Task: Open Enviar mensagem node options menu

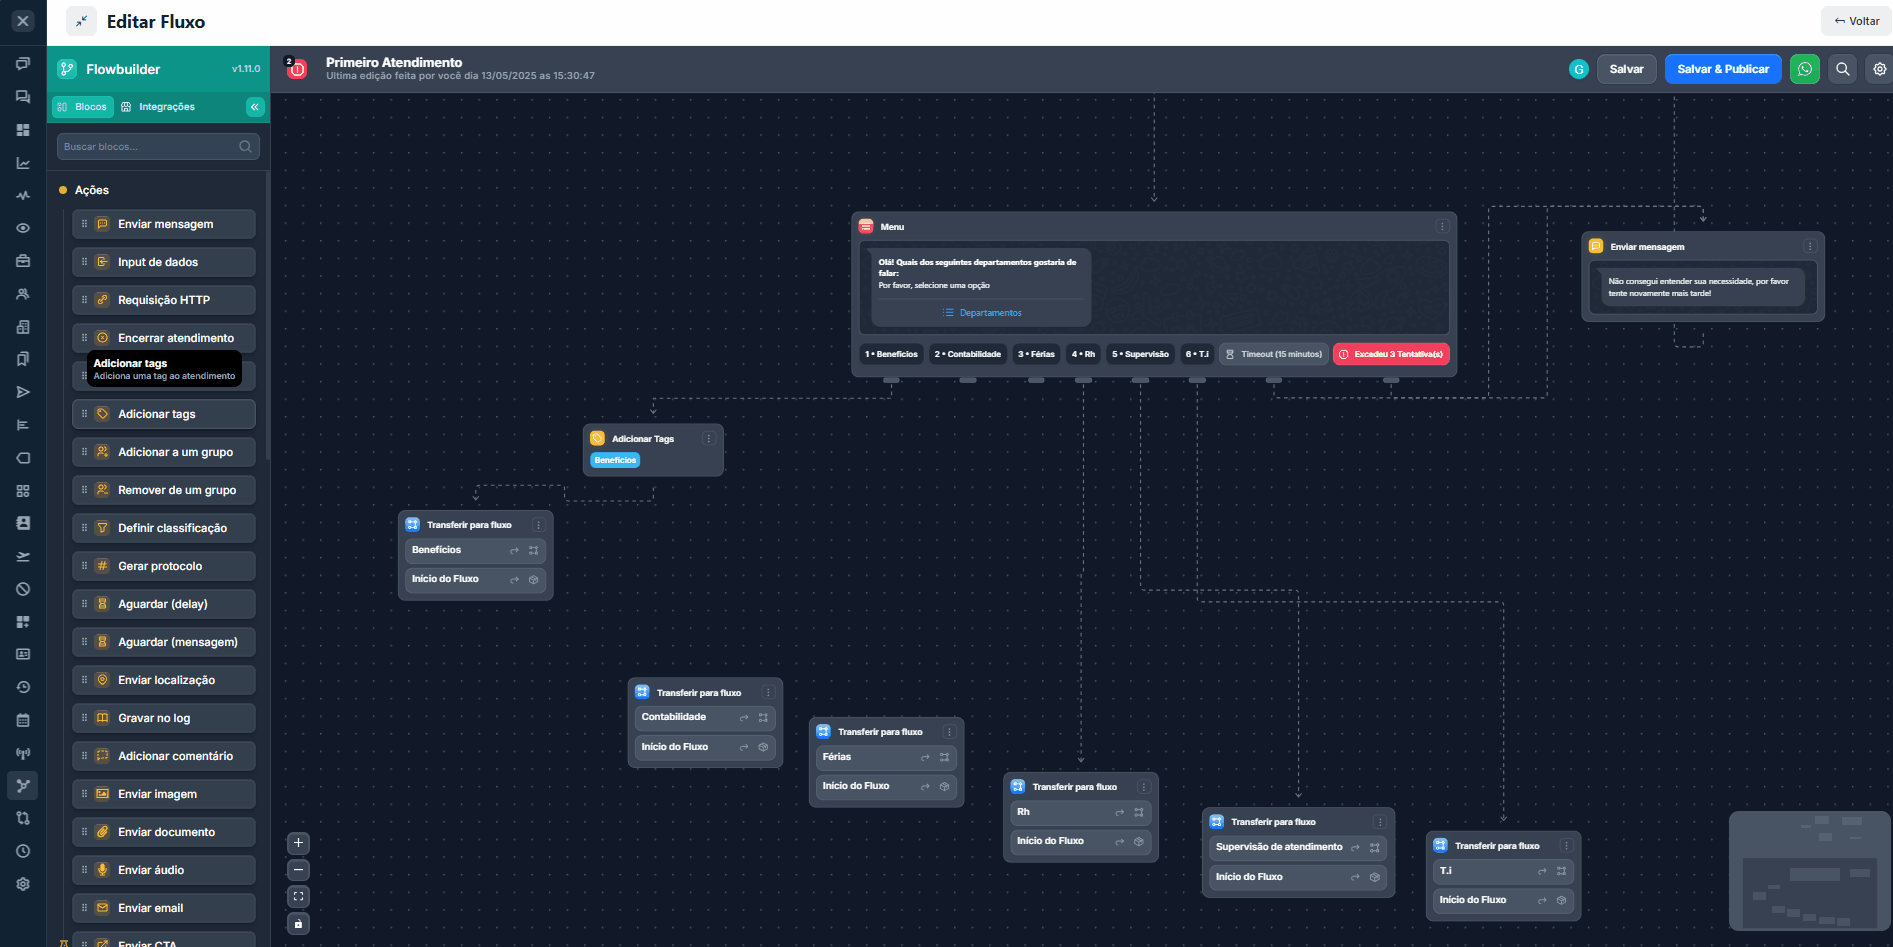Action: (x=1809, y=247)
